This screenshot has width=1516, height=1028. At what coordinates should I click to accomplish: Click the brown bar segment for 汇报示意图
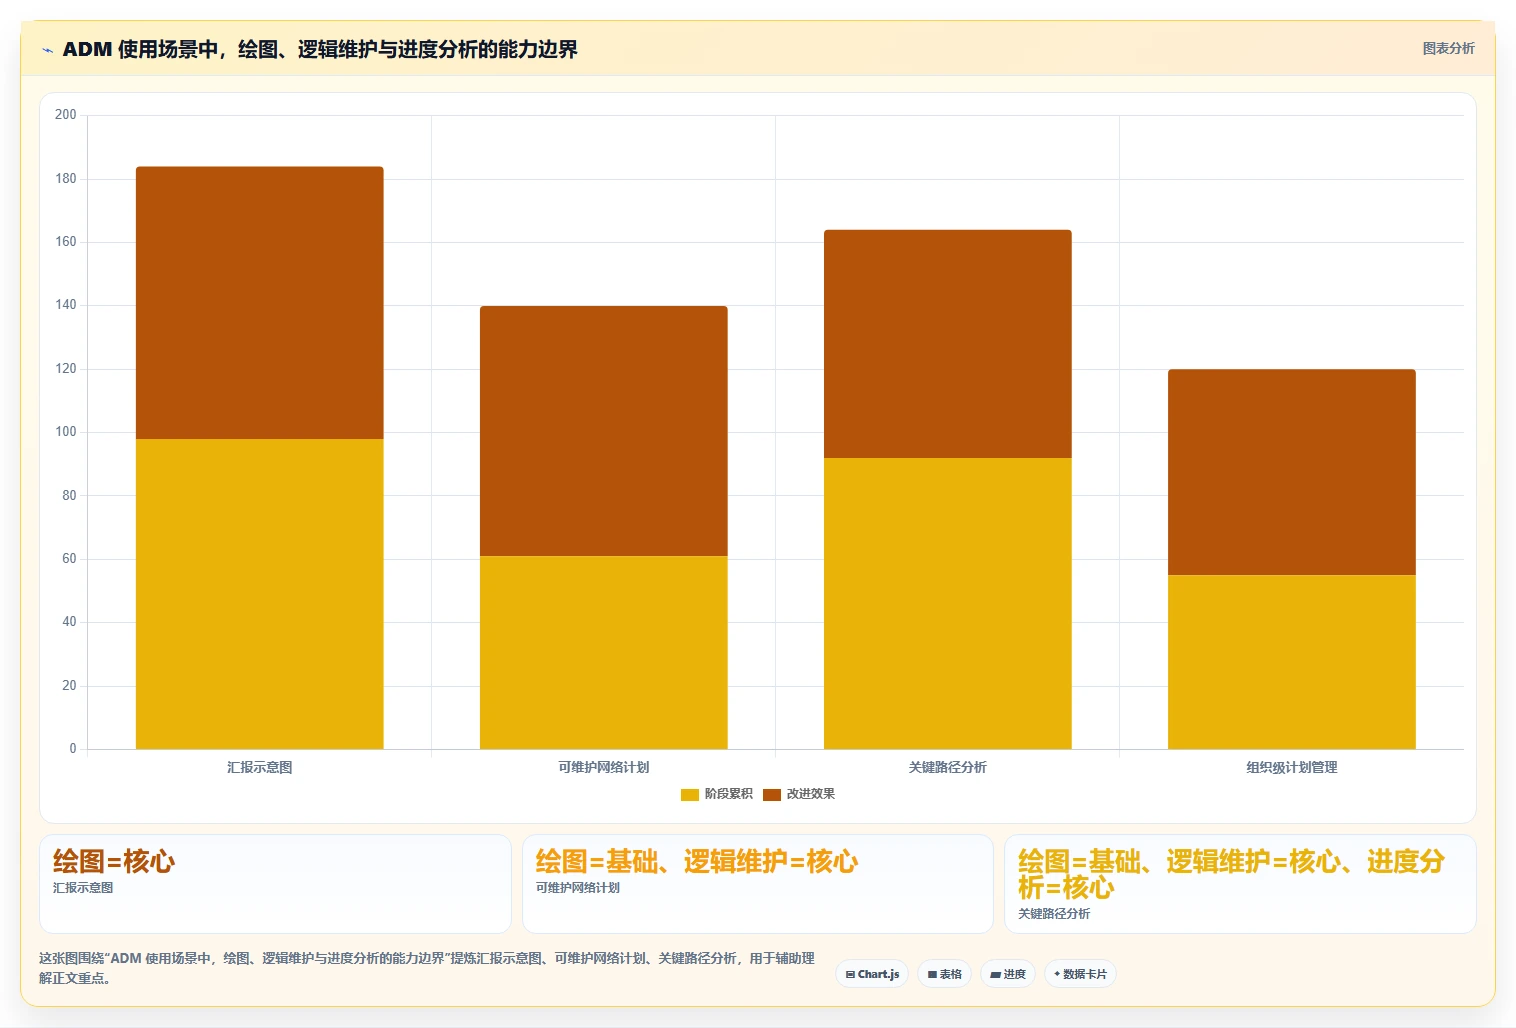pyautogui.click(x=260, y=303)
